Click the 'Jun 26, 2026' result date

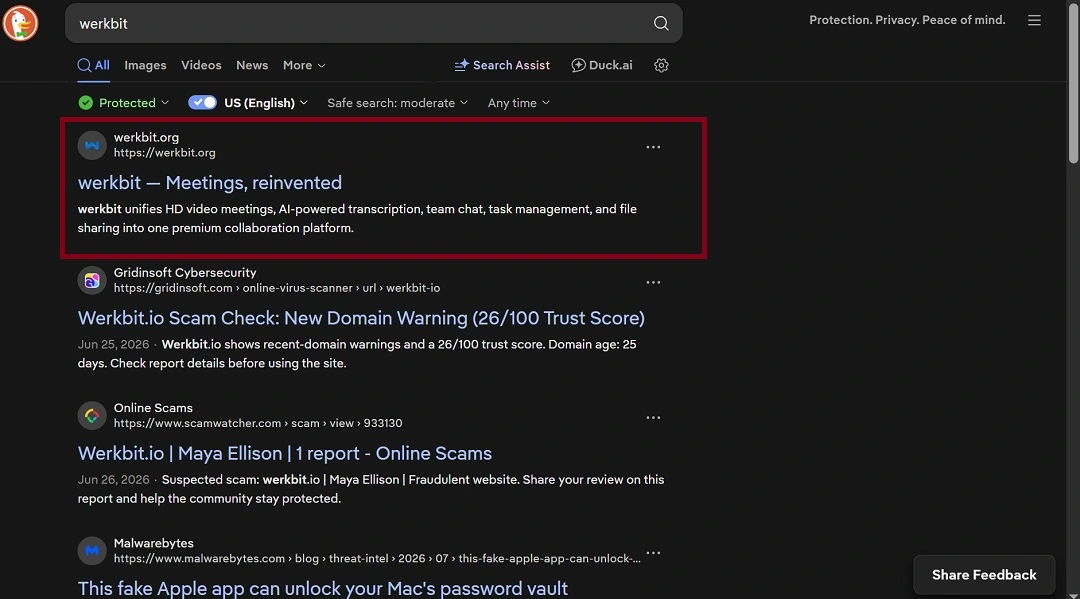(113, 480)
